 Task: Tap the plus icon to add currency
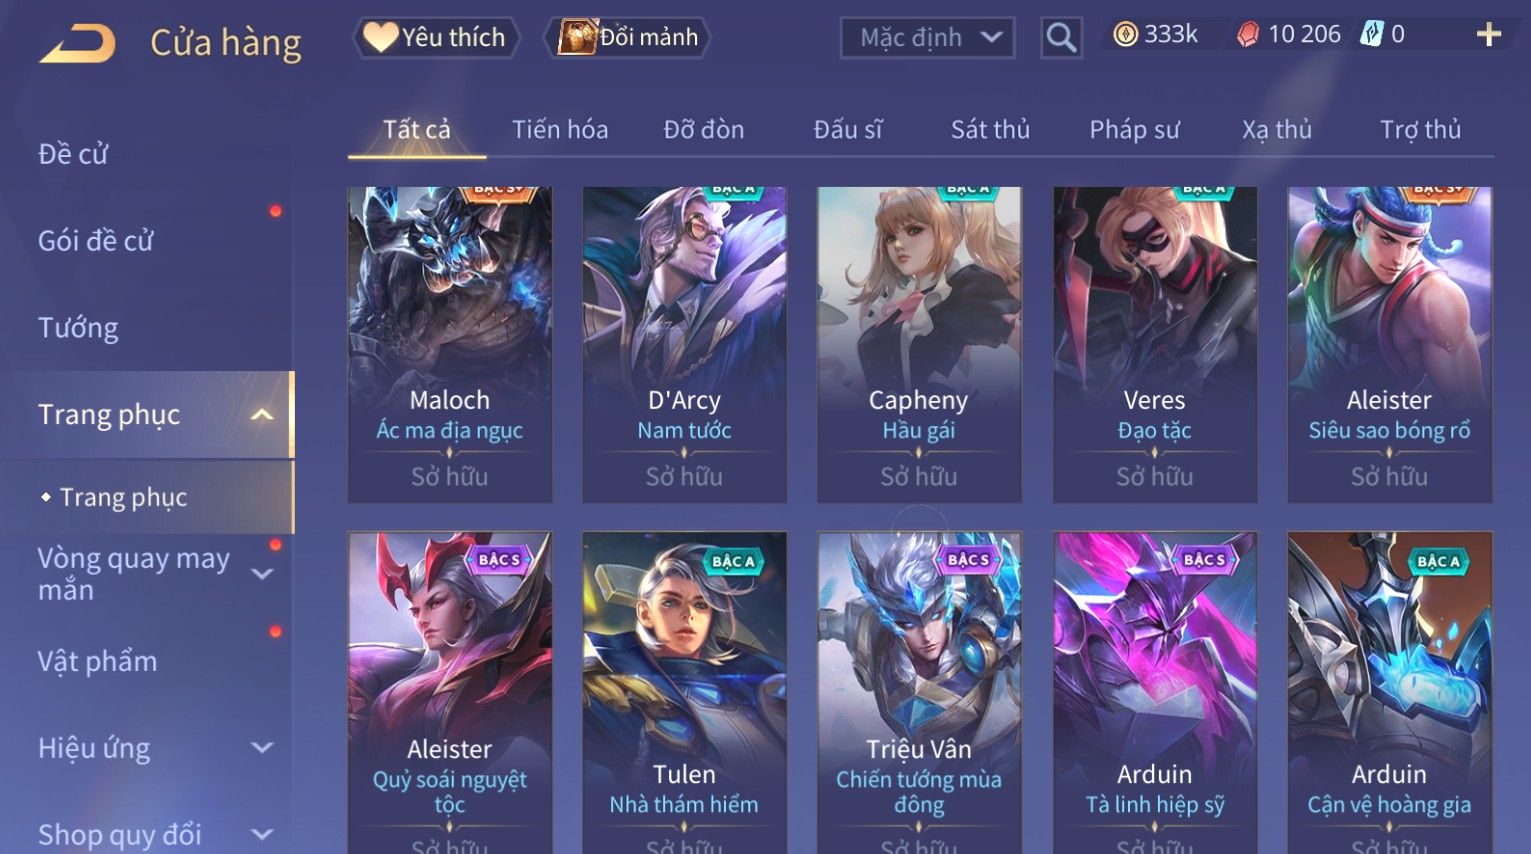(1488, 35)
